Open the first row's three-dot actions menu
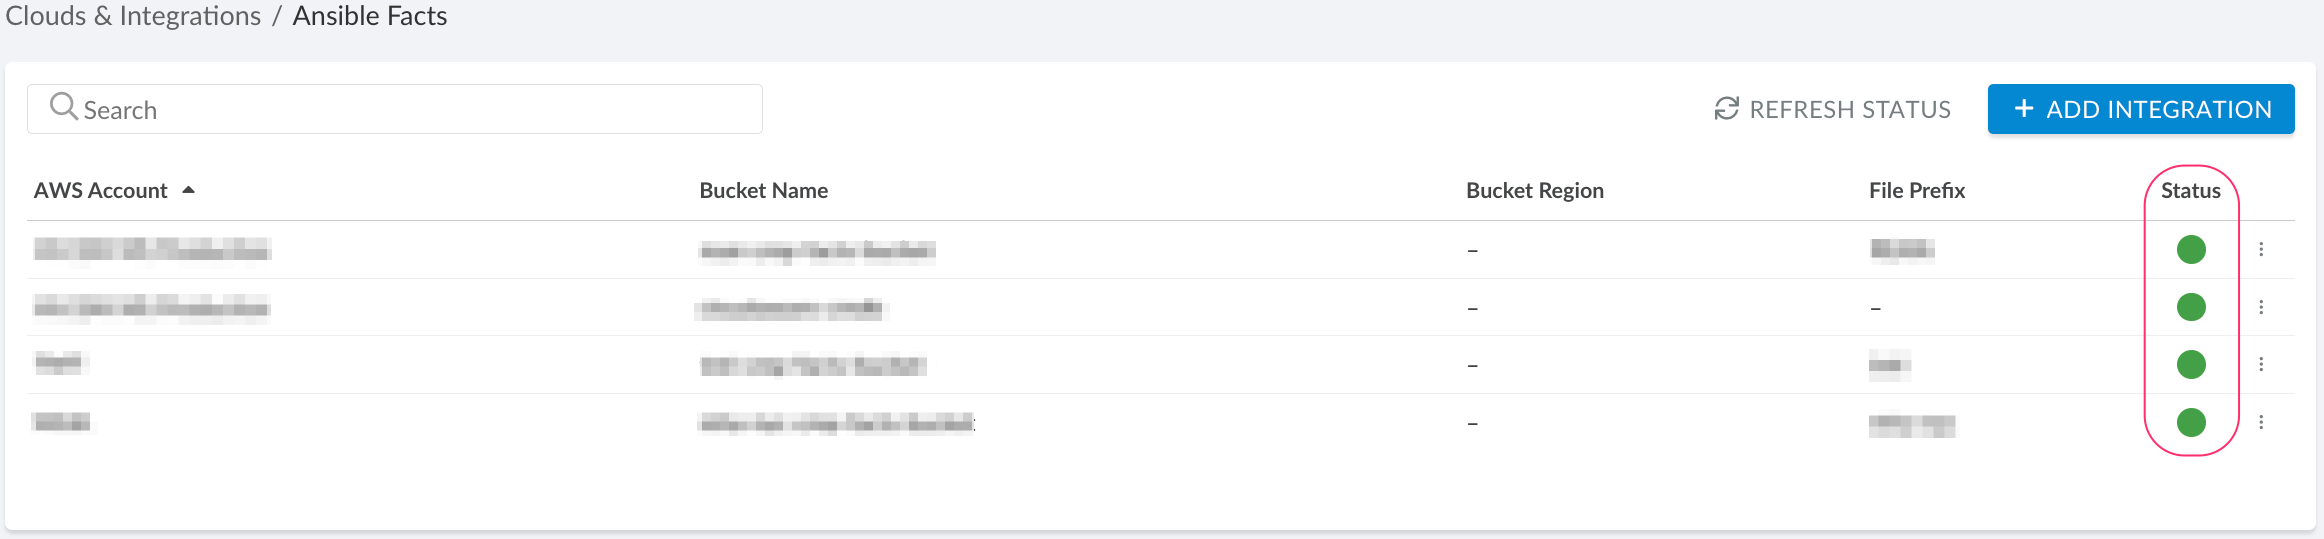The height and width of the screenshot is (539, 2324). pos(2260,249)
